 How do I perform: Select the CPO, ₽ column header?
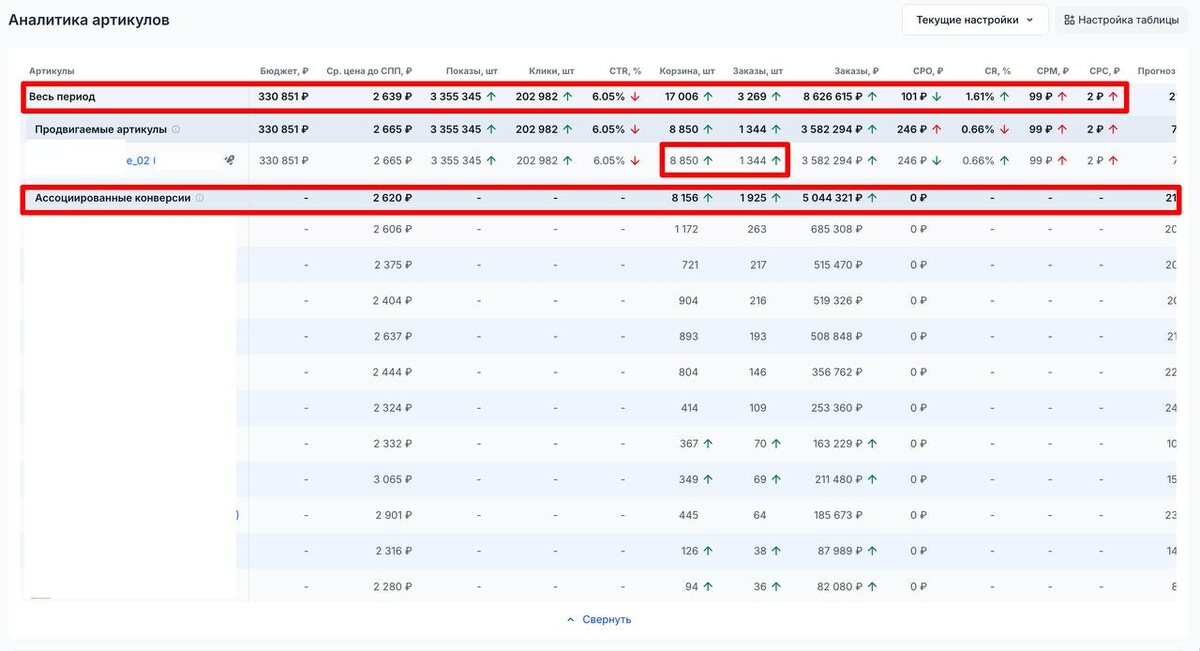click(928, 71)
